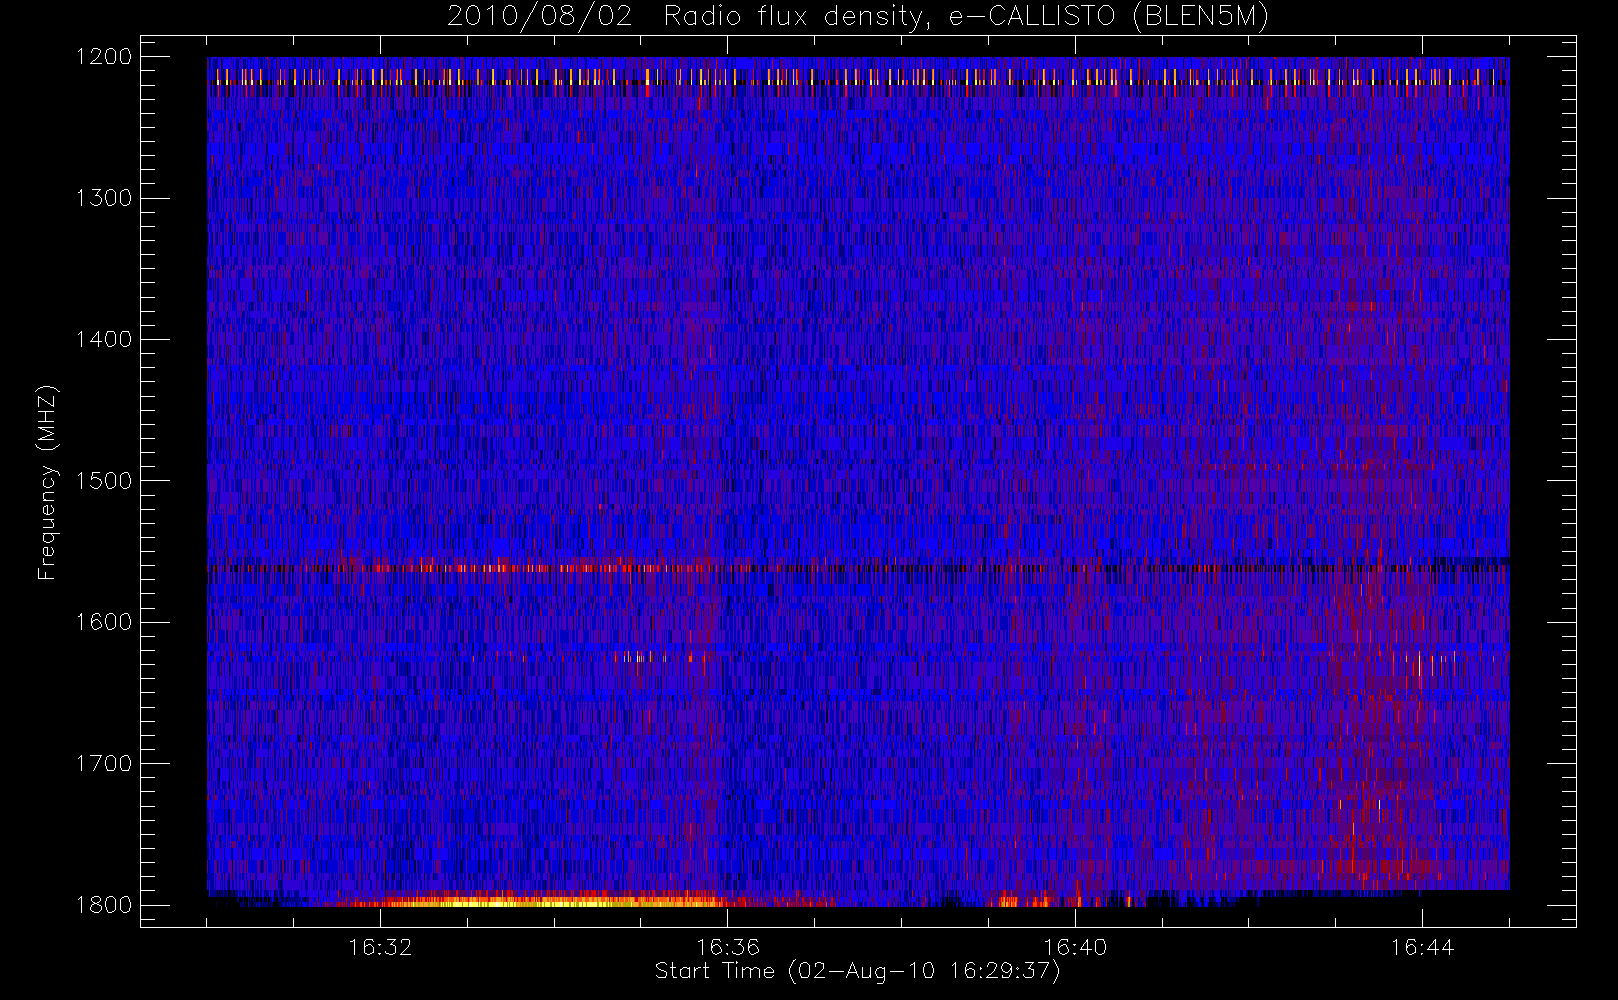This screenshot has width=1618, height=1000.
Task: Select the 1500 frequency tick label
Action: [x=105, y=480]
